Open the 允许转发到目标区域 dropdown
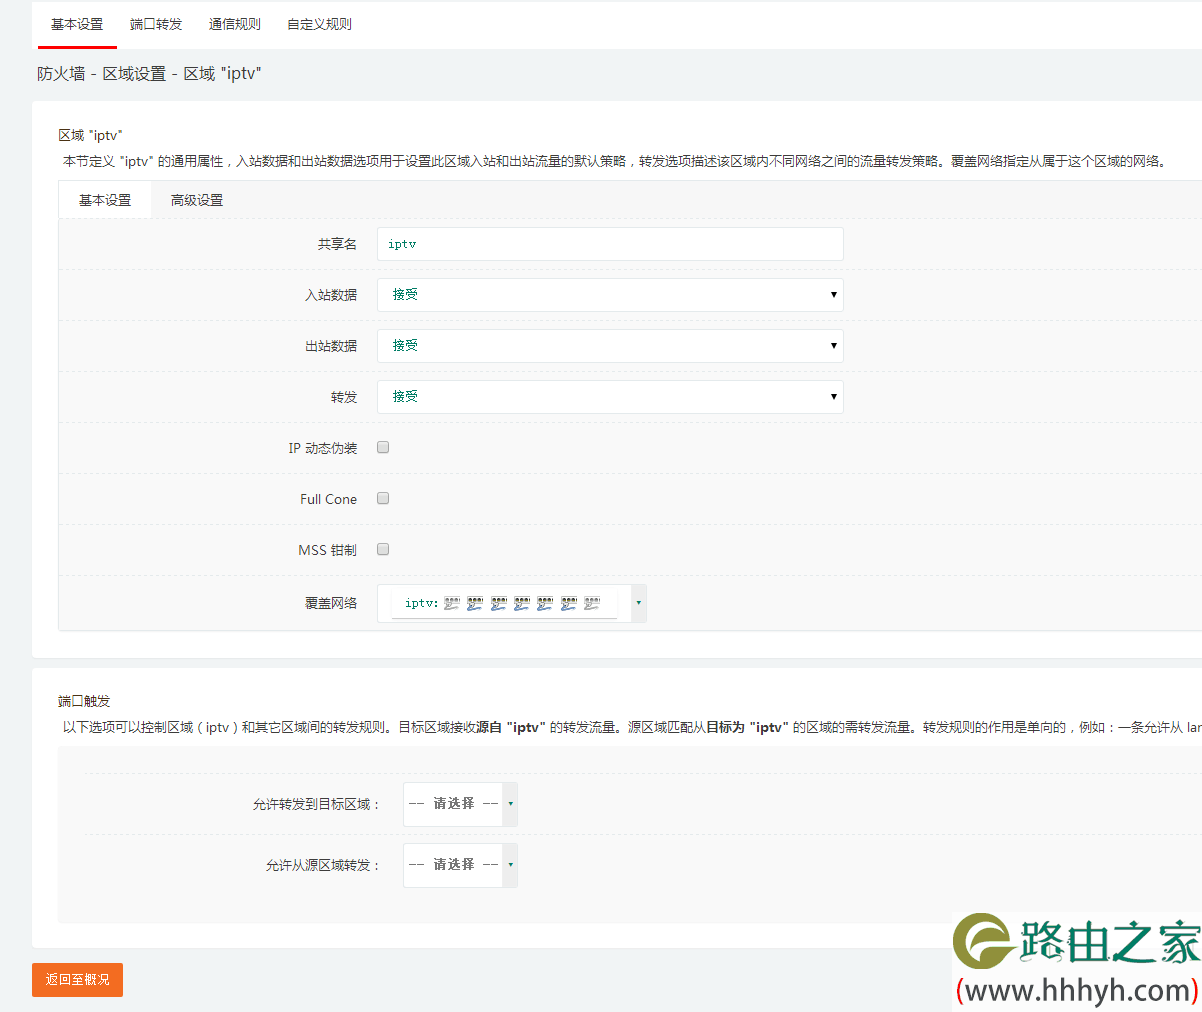Screen dimensions: 1202x1012 coord(460,804)
